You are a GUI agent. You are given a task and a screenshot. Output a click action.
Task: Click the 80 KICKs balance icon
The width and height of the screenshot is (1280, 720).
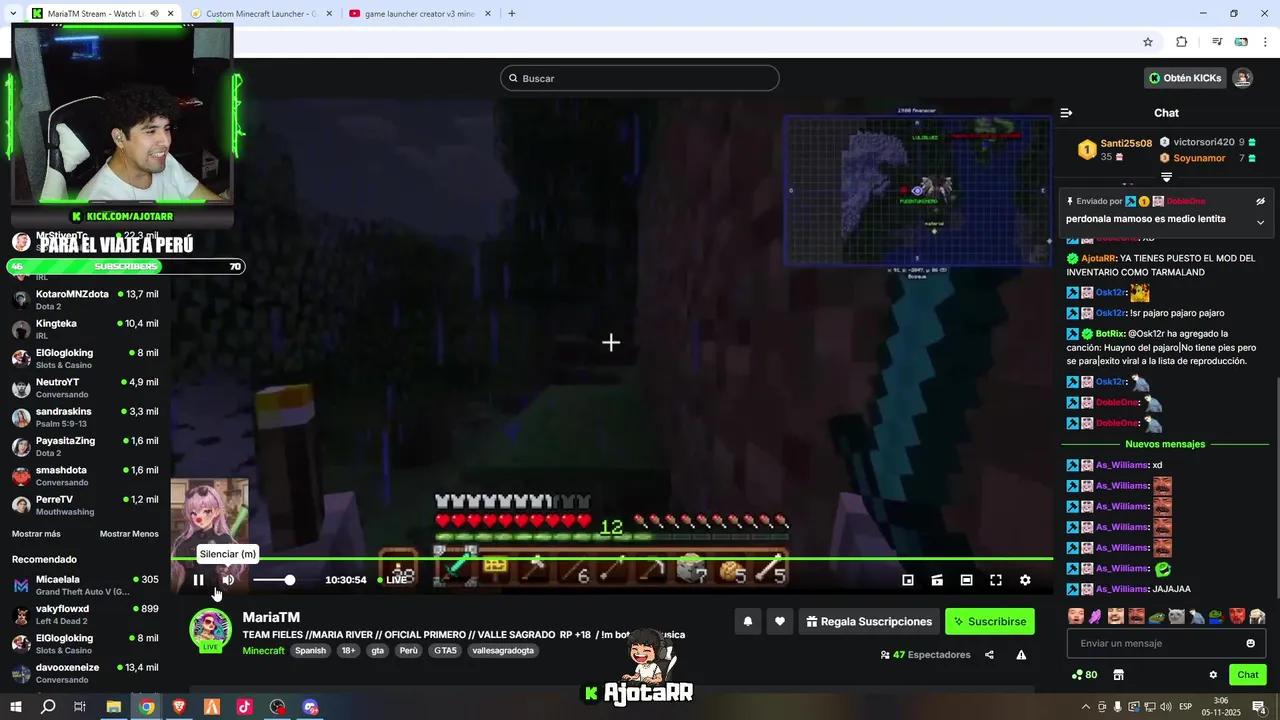(1084, 675)
